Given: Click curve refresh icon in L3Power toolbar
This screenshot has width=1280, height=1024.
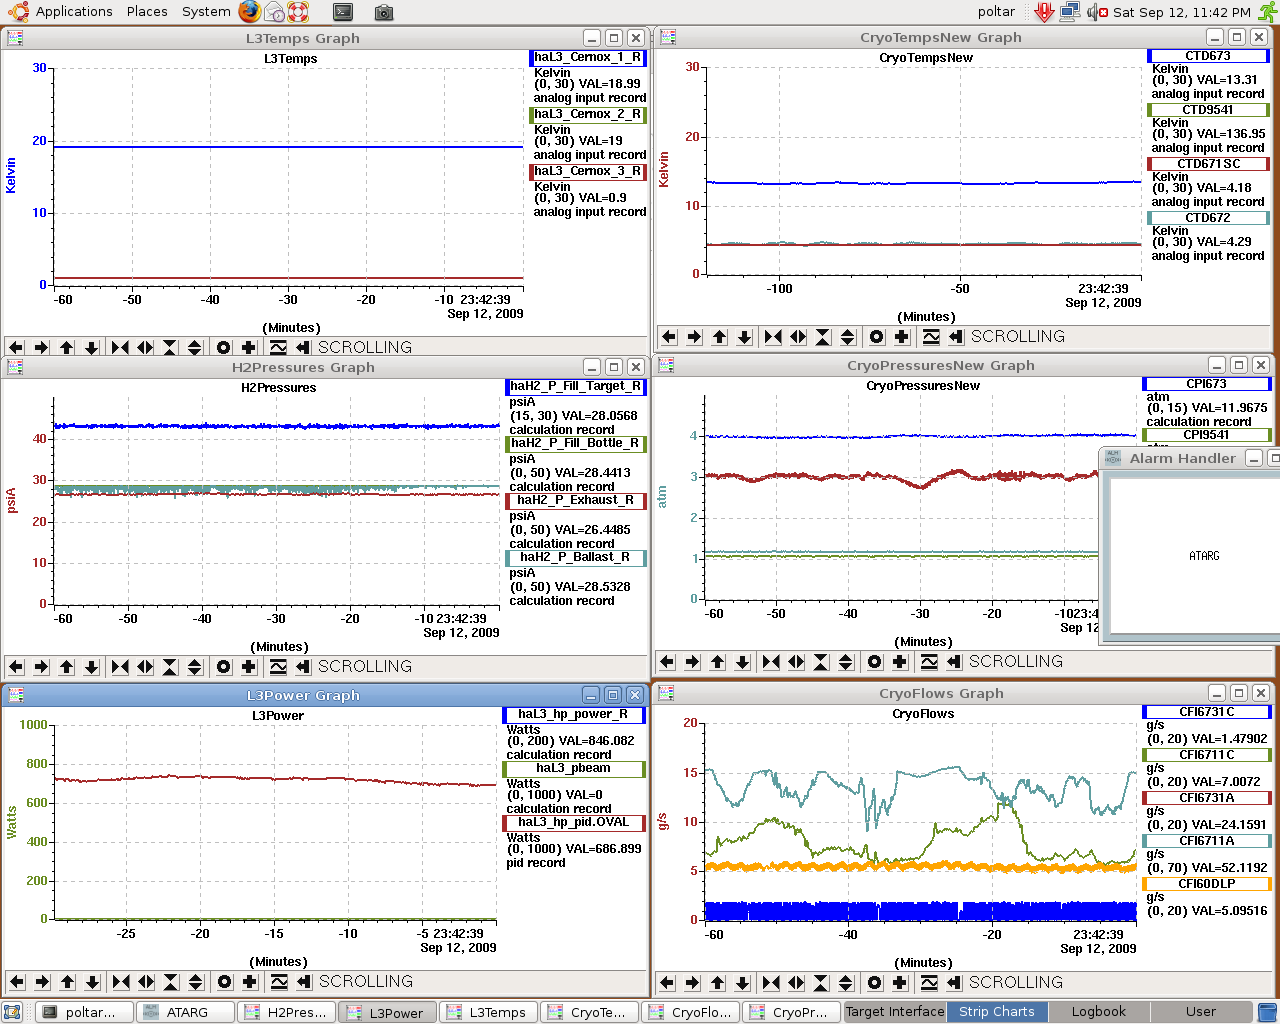Looking at the screenshot, I should [279, 982].
